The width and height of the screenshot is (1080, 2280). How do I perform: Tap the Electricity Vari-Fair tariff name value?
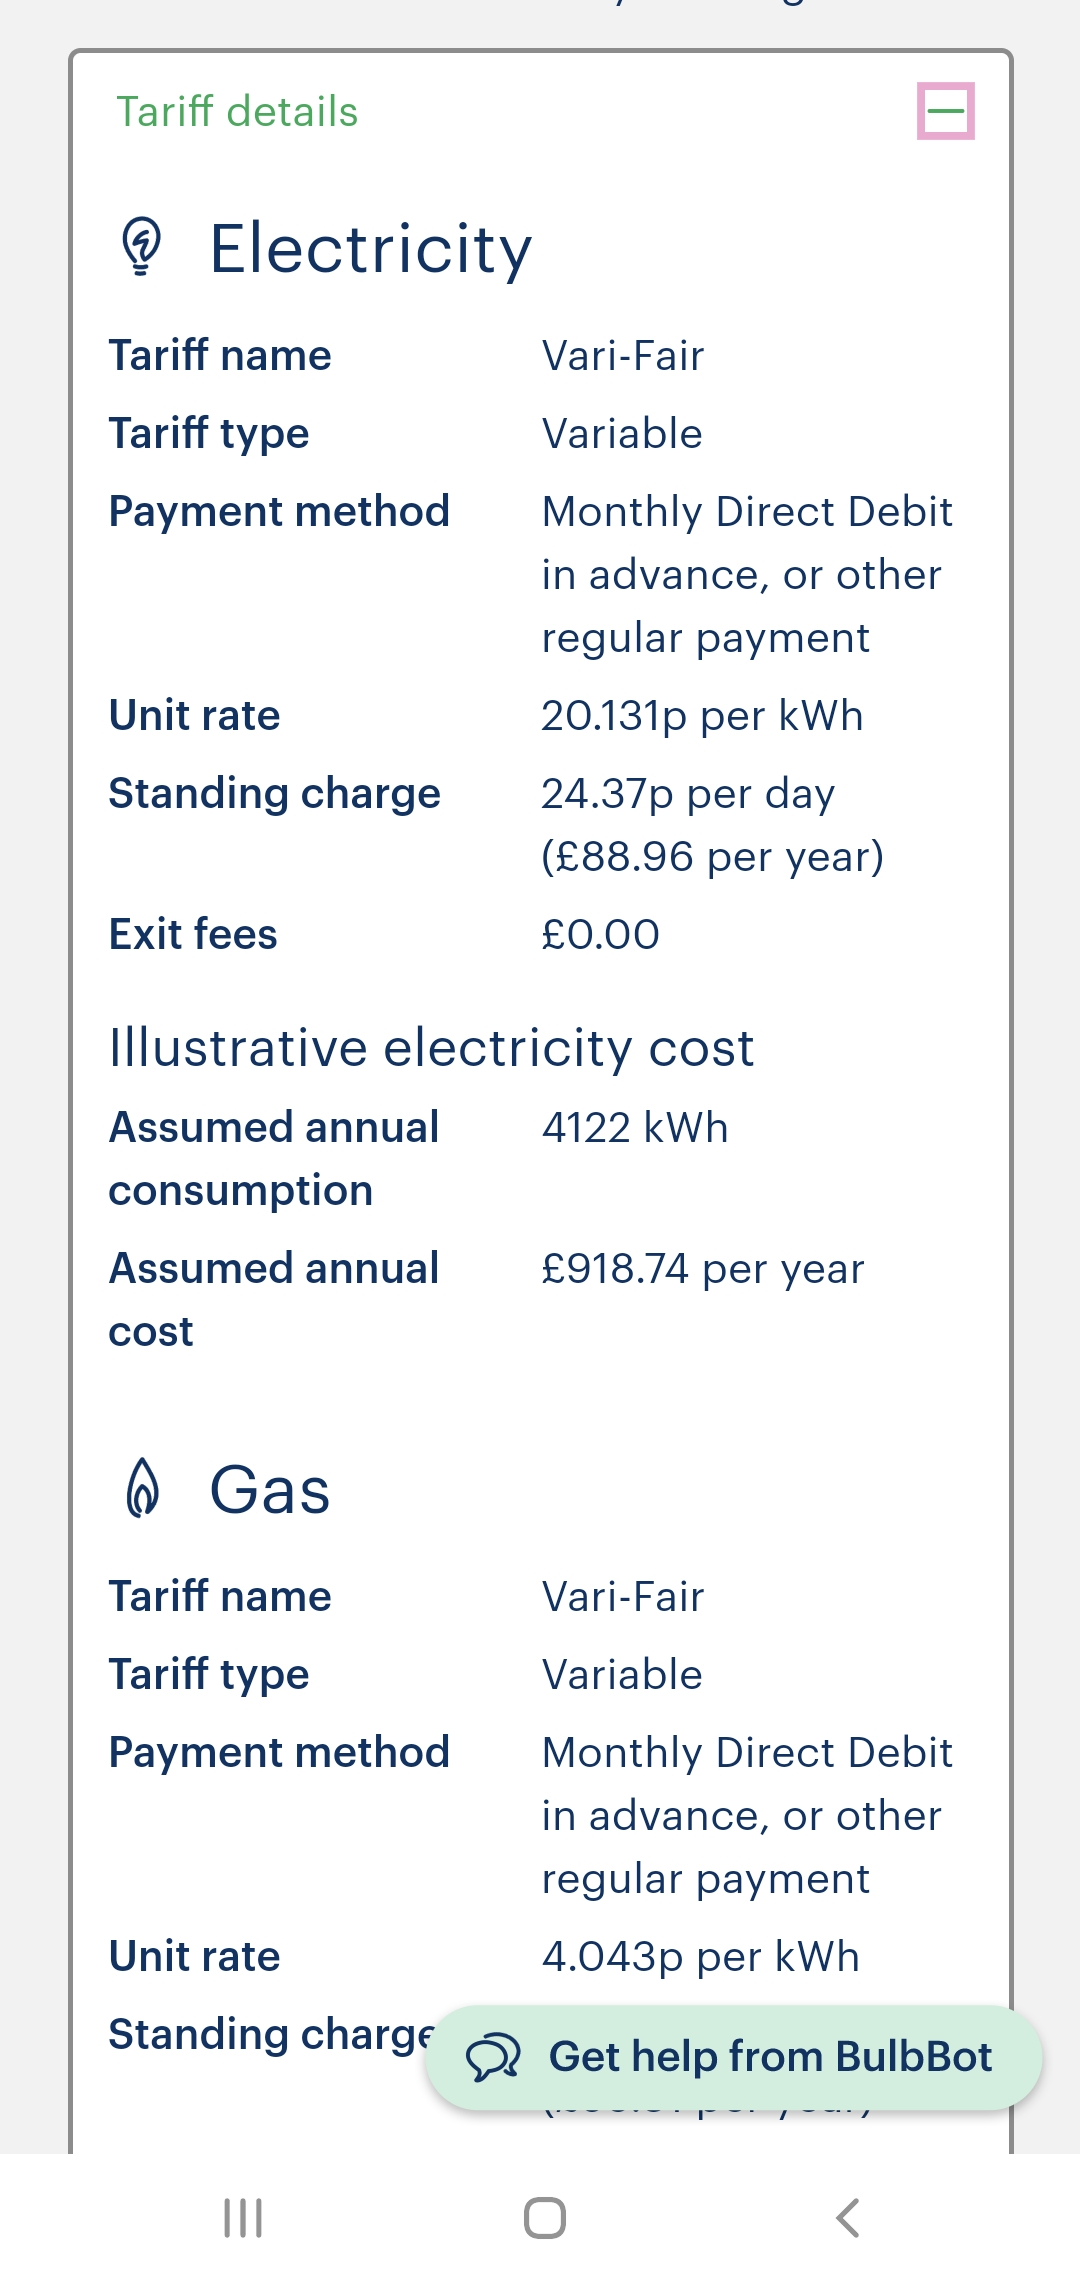[623, 356]
